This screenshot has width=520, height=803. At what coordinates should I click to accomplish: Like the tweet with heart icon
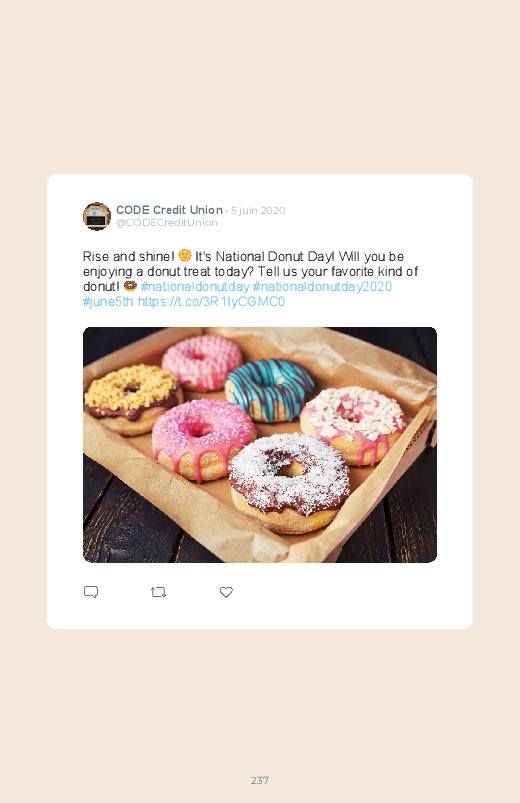pos(226,592)
